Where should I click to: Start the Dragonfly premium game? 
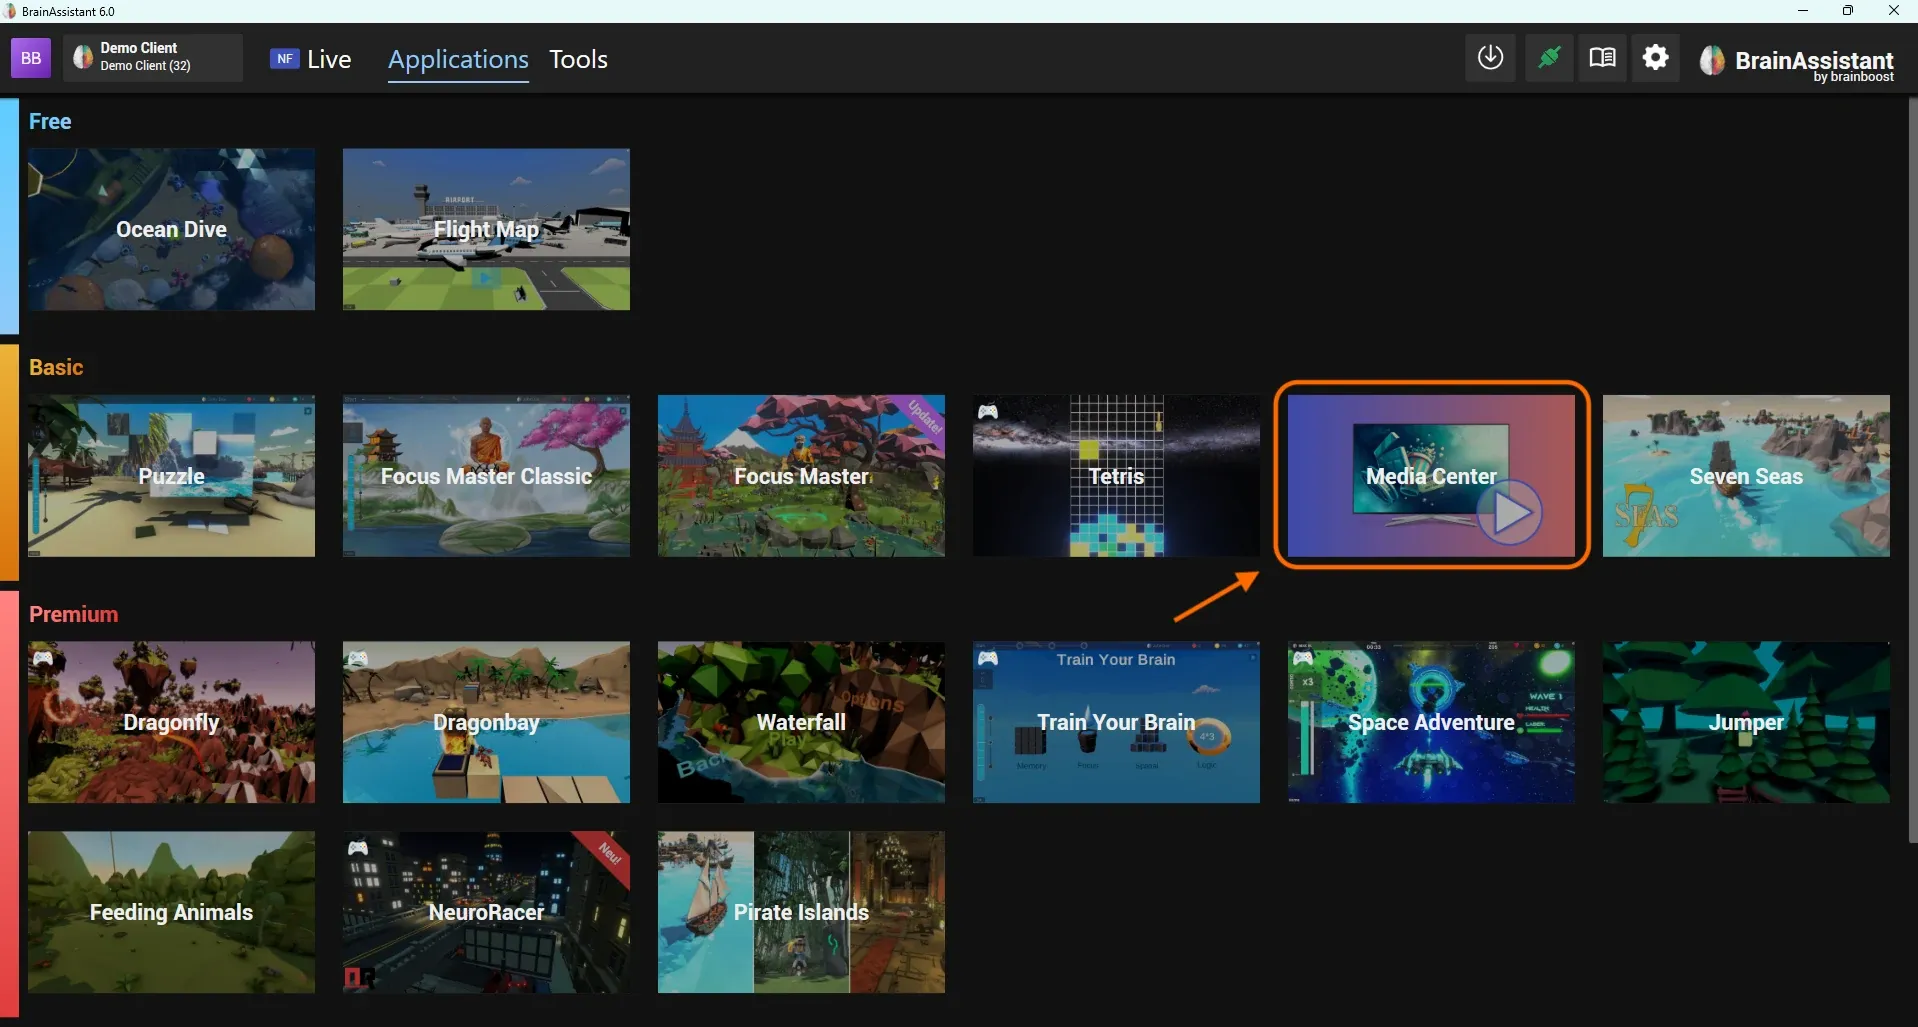tap(171, 722)
